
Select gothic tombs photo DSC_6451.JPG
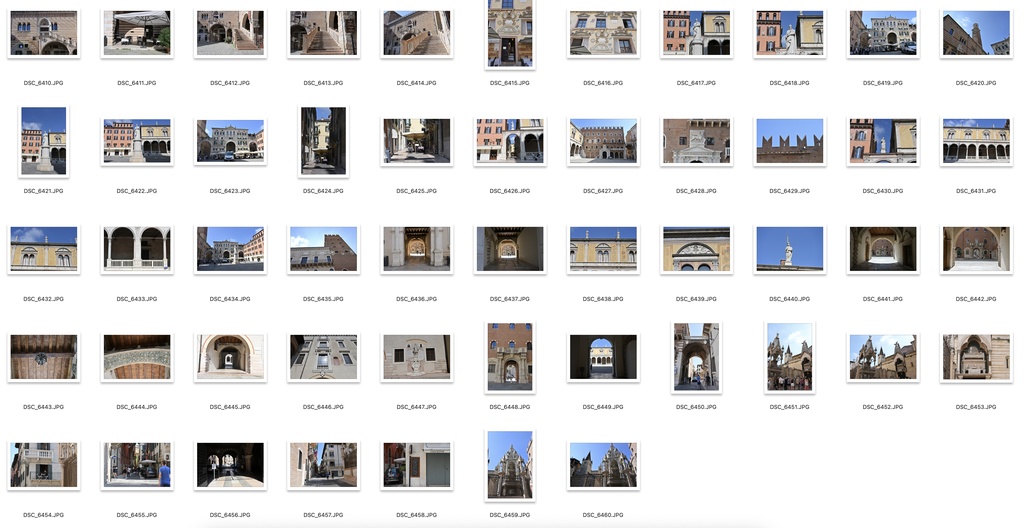790,357
